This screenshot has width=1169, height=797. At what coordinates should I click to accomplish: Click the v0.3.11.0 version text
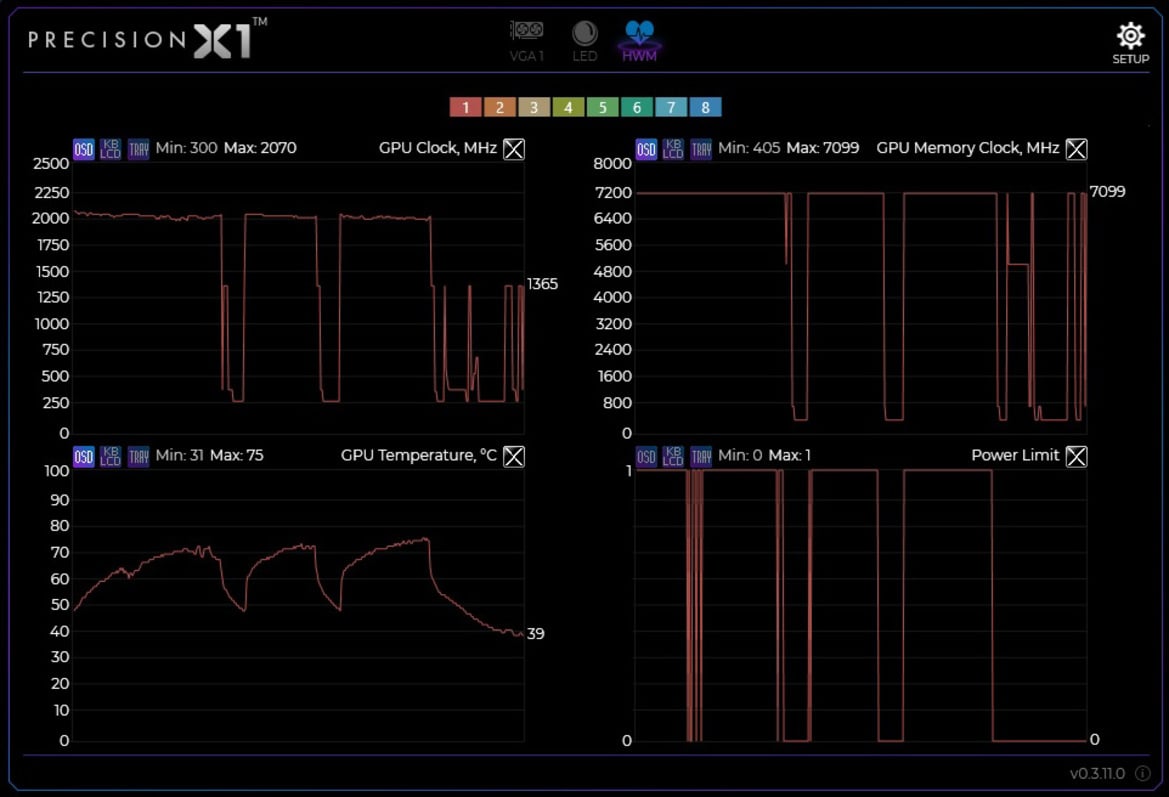click(1097, 773)
